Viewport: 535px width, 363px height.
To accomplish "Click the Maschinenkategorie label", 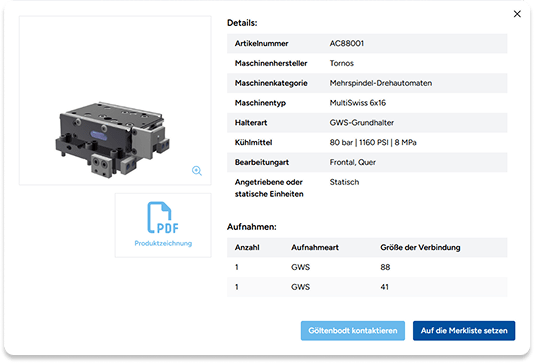I will pos(271,83).
